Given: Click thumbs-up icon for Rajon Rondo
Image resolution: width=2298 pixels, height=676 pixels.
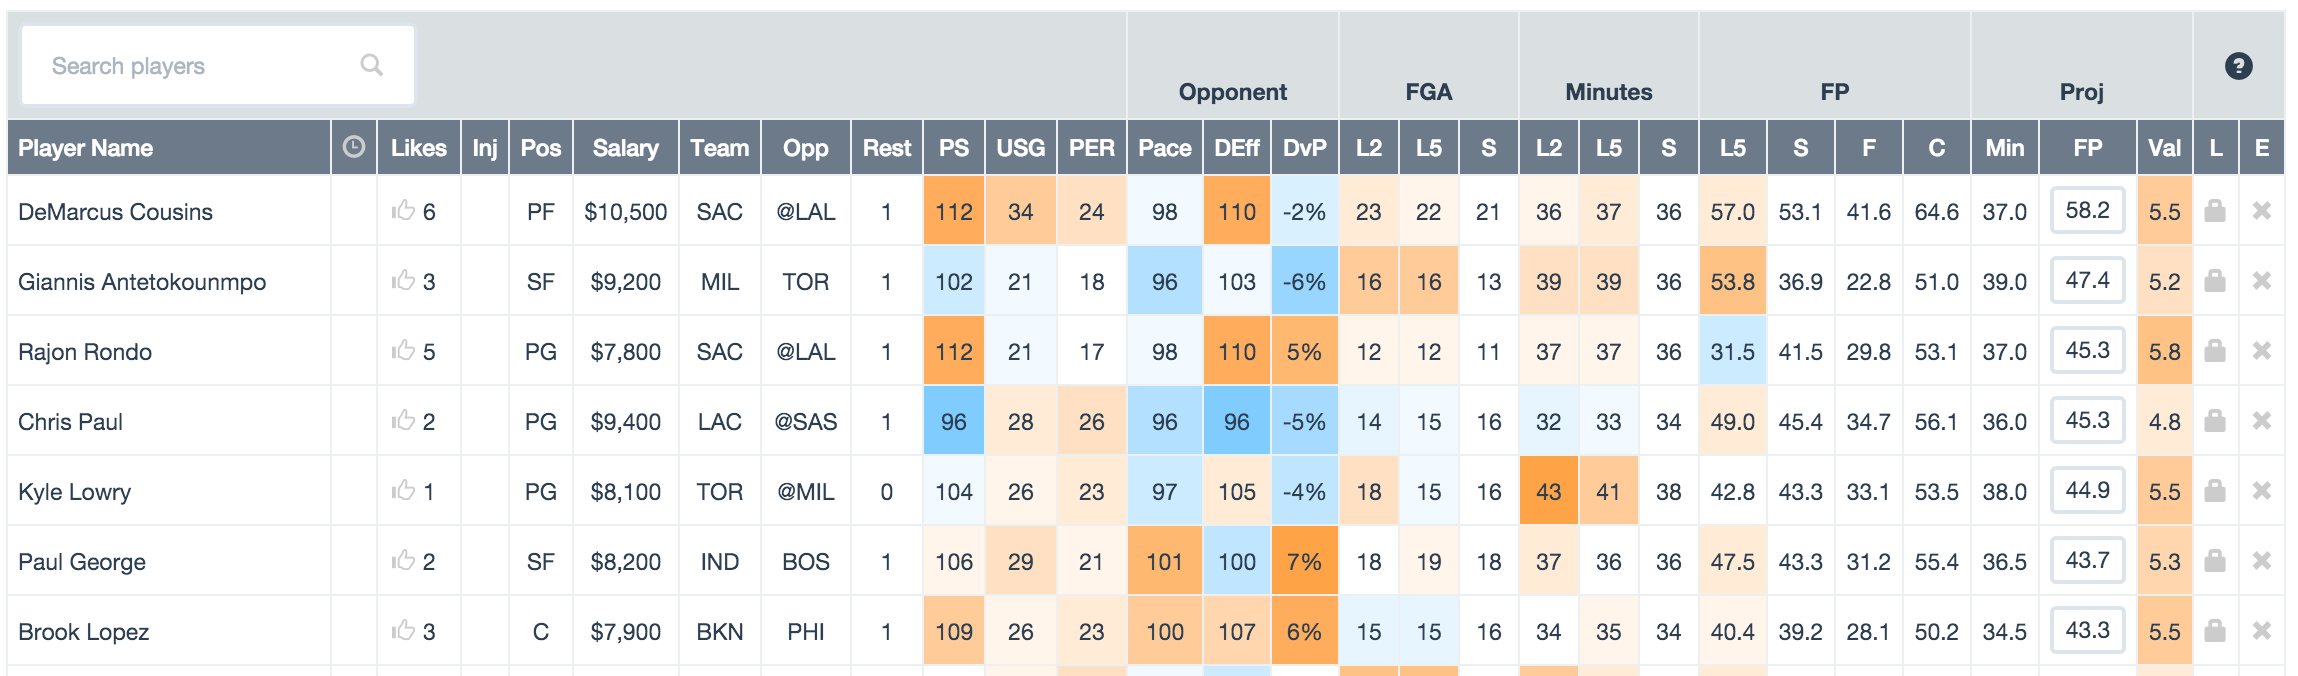Looking at the screenshot, I should [x=403, y=351].
